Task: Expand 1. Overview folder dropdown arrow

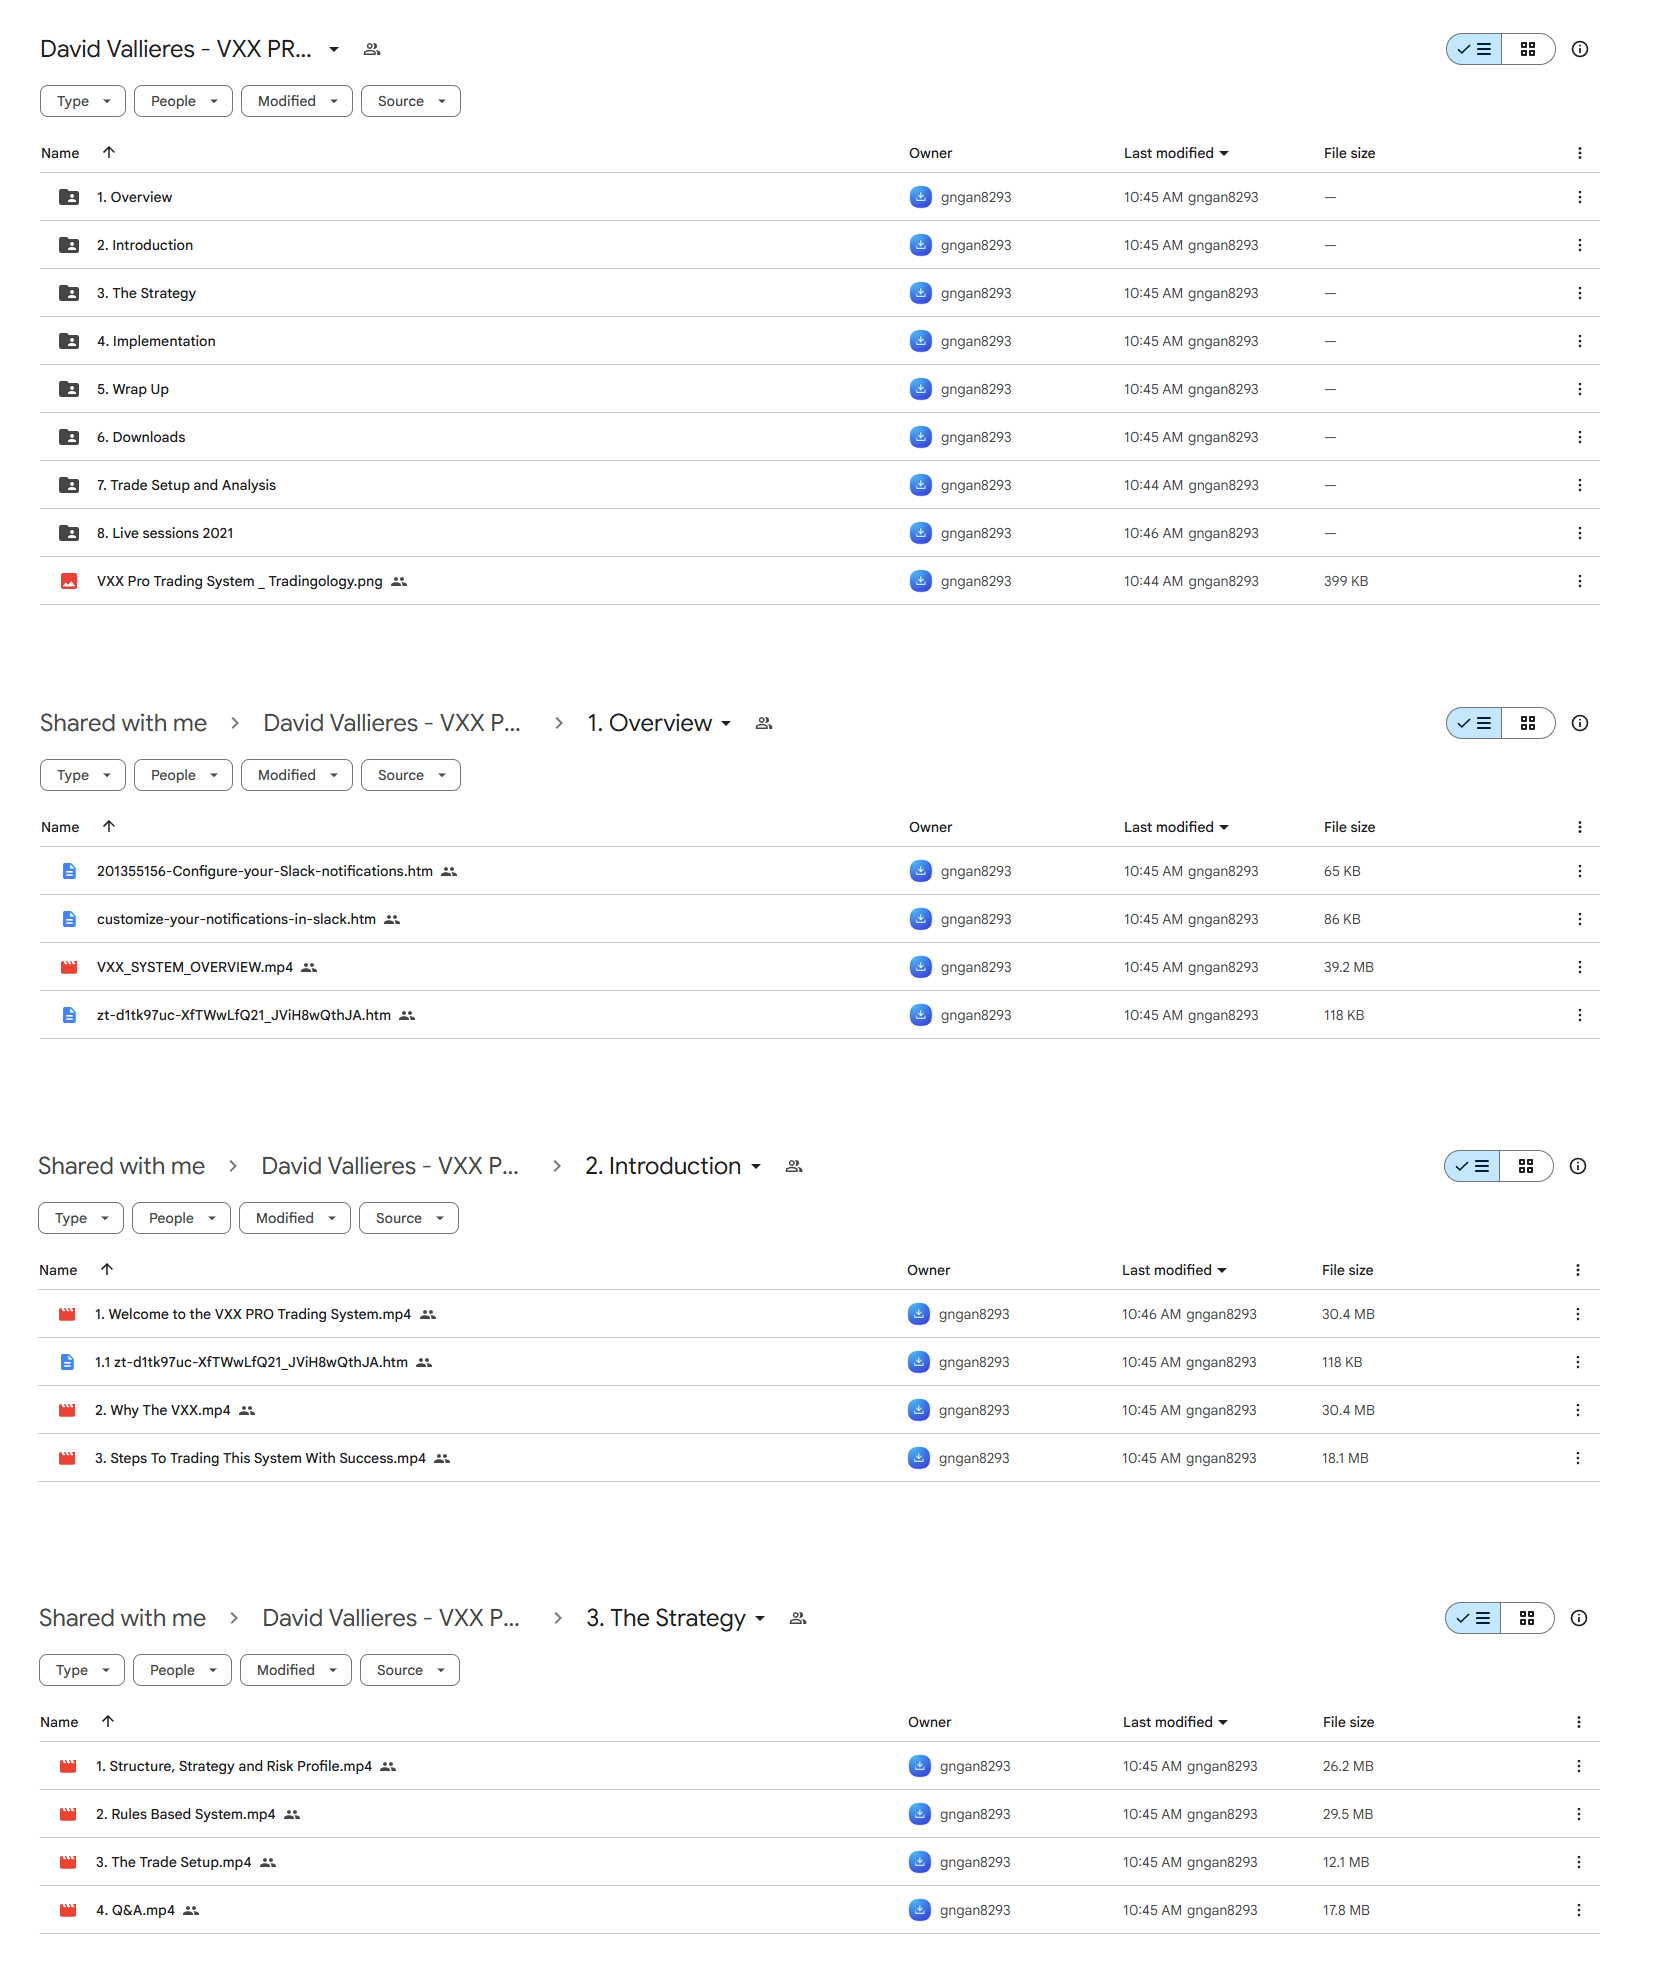Action: [x=726, y=723]
